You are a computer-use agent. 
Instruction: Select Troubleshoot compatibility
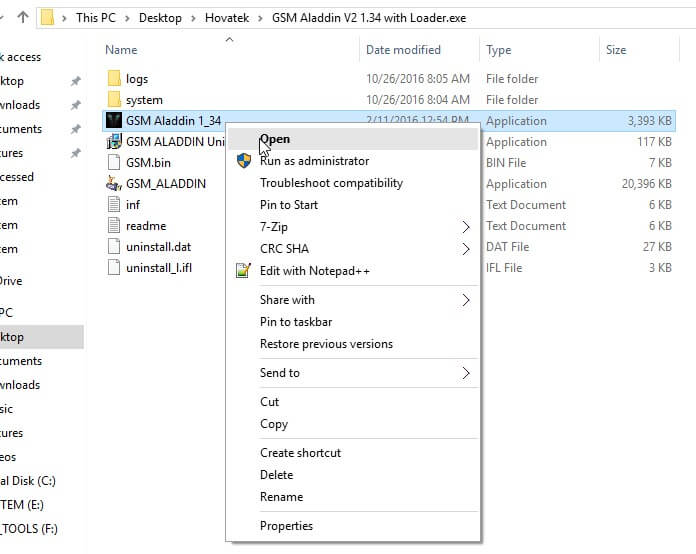coord(353,183)
